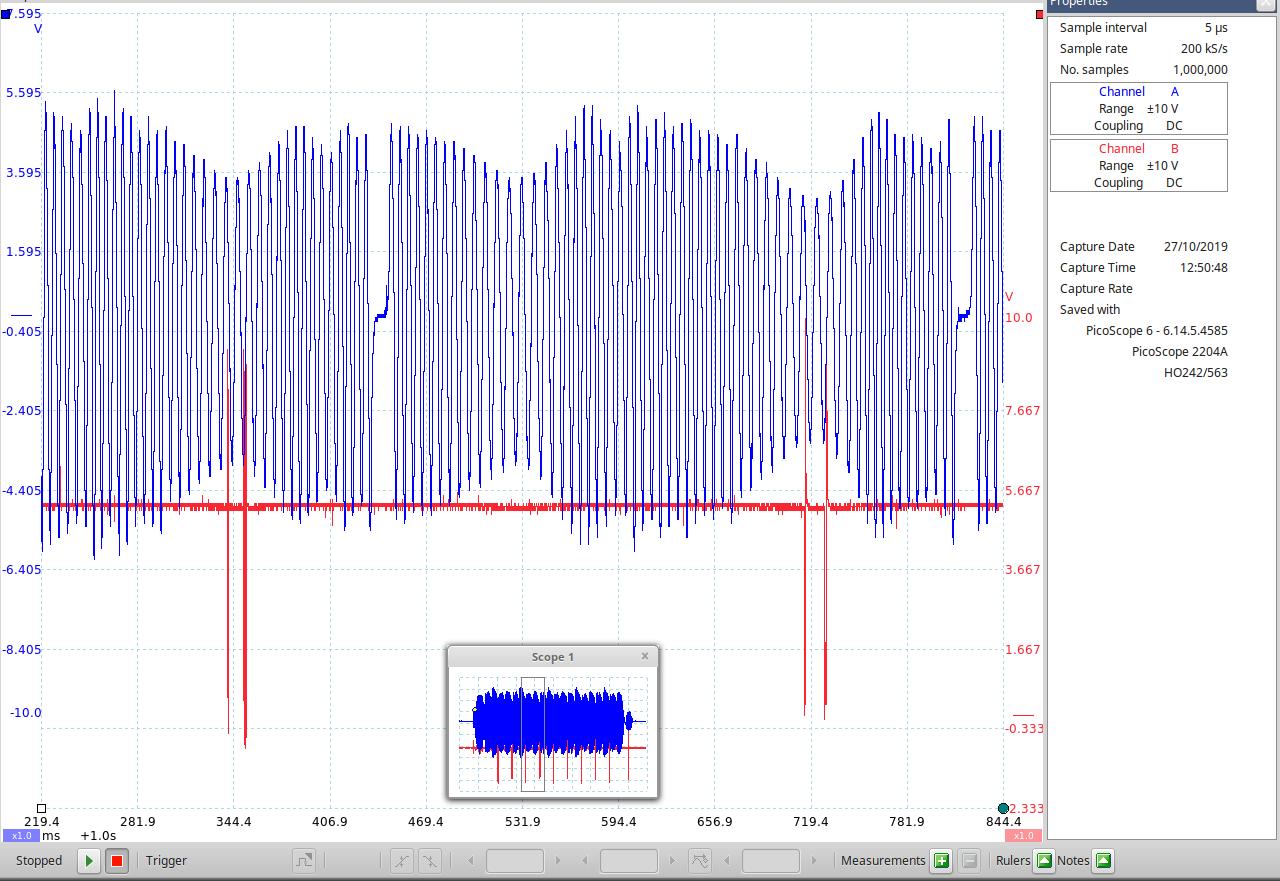The image size is (1280, 881).
Task: Select the red channel B axis handle
Action: (1040, 14)
